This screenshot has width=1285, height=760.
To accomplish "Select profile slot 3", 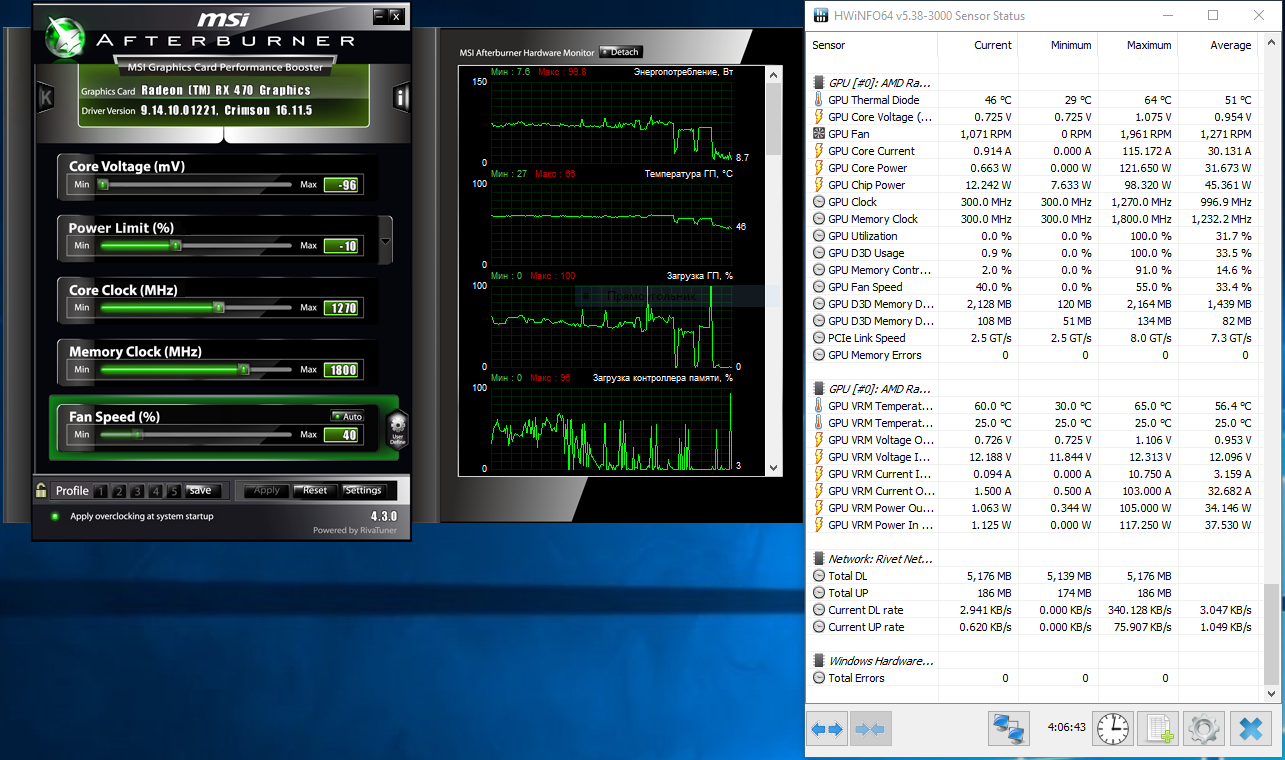I will tap(137, 491).
